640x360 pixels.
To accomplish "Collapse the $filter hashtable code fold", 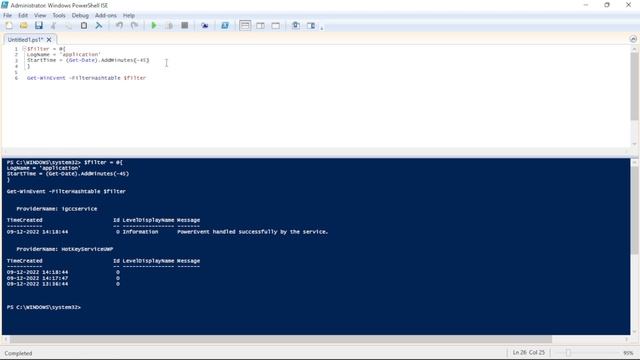I will (x=24, y=49).
